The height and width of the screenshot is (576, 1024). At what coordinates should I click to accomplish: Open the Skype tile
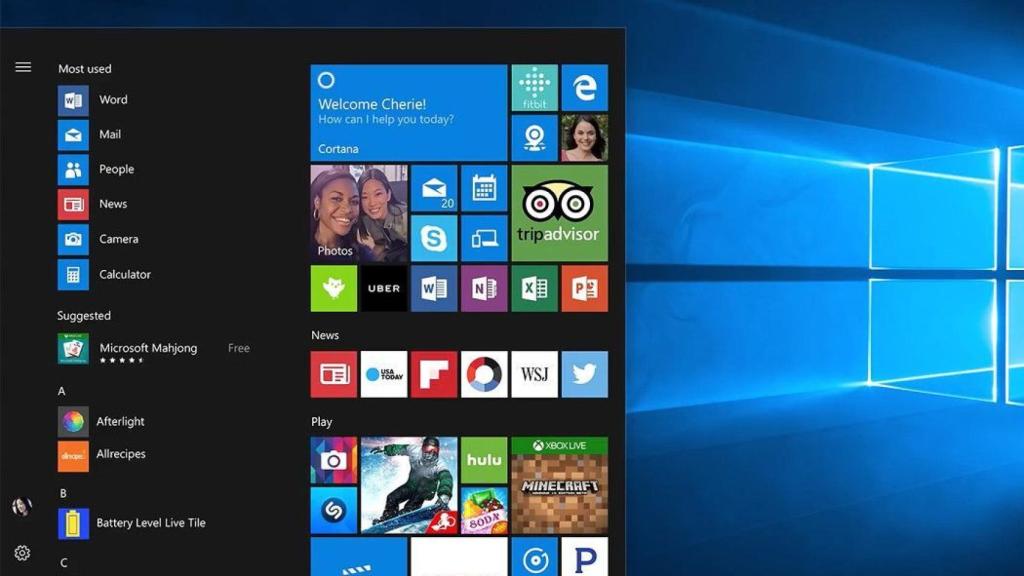pyautogui.click(x=434, y=239)
